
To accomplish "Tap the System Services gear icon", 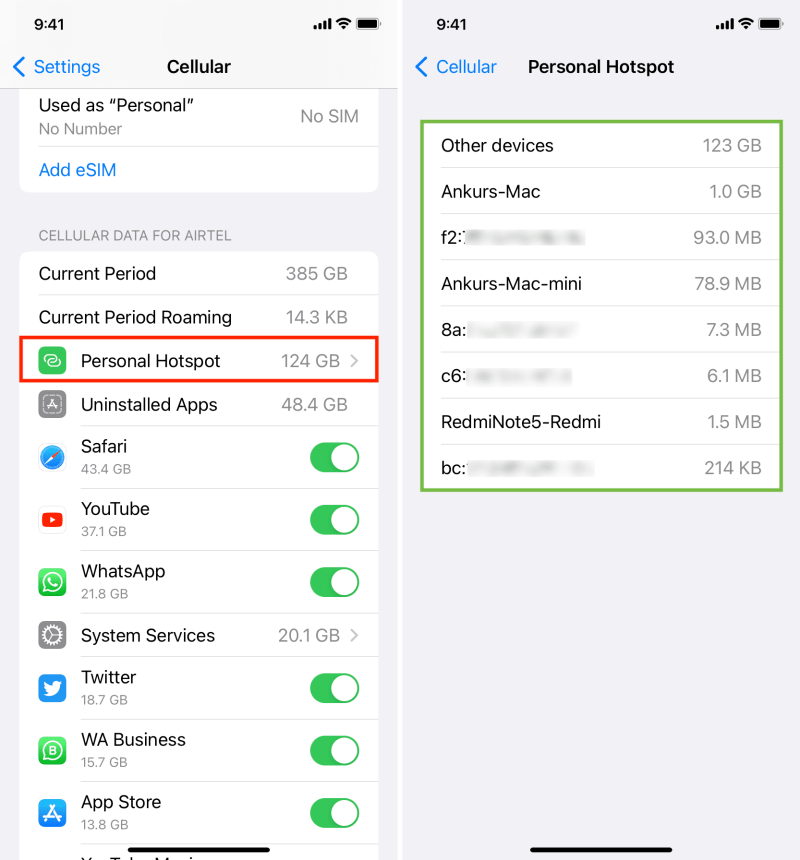I will pos(52,635).
